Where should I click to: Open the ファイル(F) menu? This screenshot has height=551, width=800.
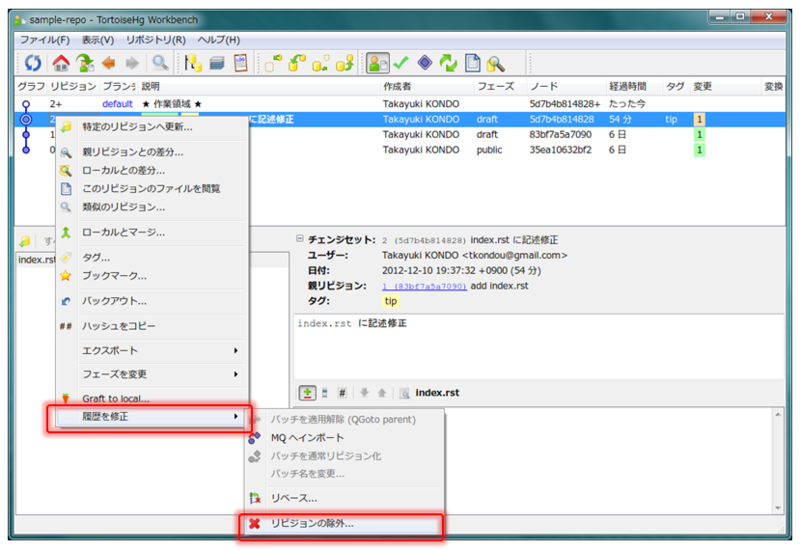point(45,40)
